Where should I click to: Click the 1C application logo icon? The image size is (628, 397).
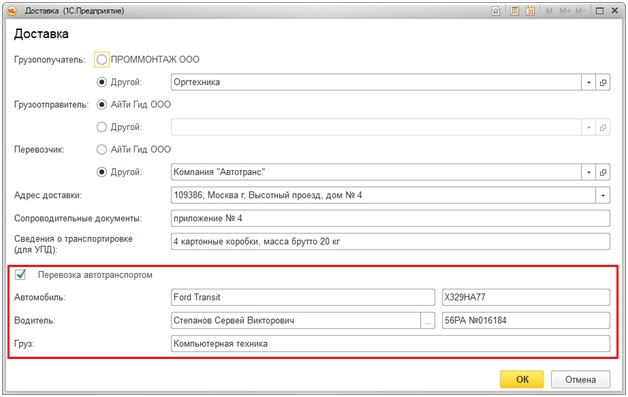click(12, 11)
